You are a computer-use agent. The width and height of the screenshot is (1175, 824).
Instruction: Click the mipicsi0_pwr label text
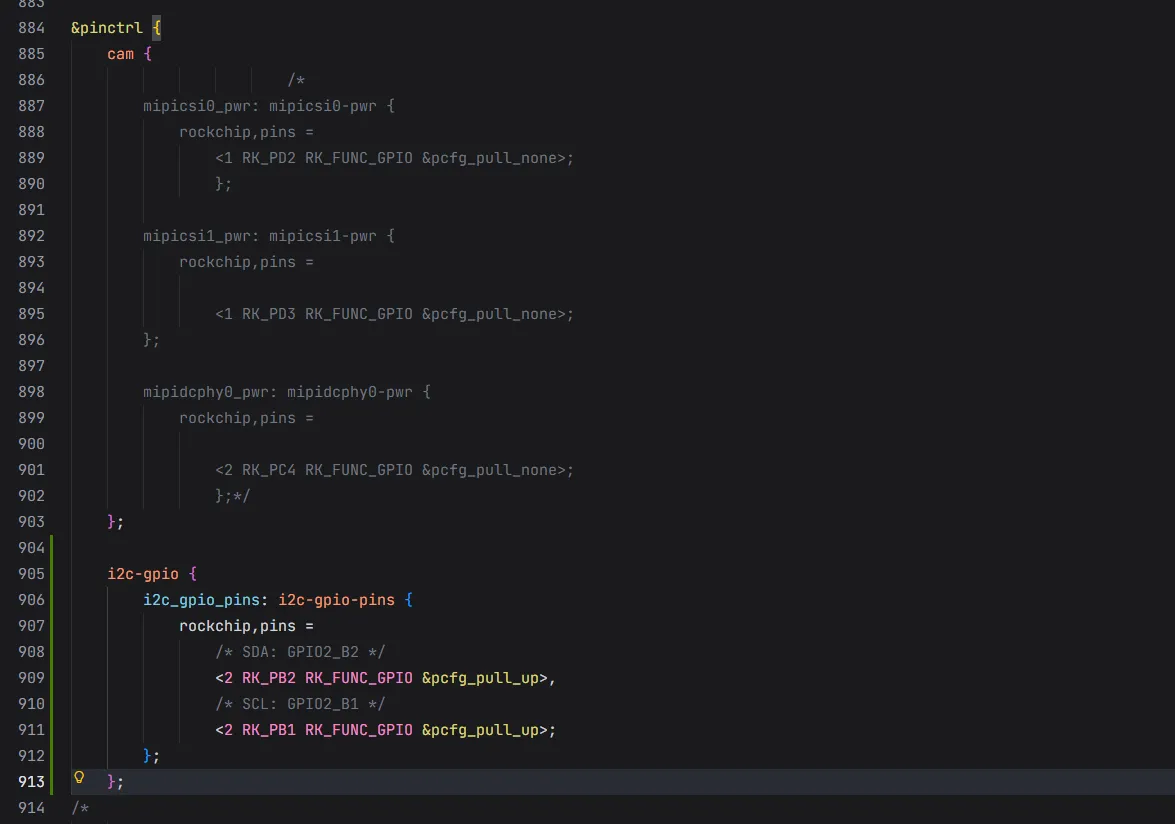[197, 106]
